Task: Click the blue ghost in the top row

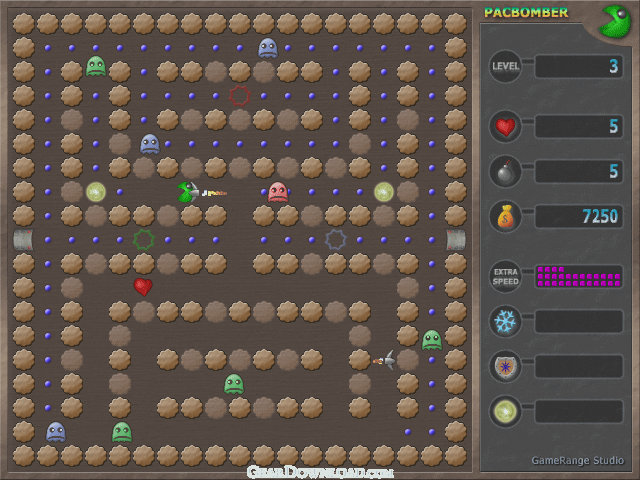Action: point(268,48)
